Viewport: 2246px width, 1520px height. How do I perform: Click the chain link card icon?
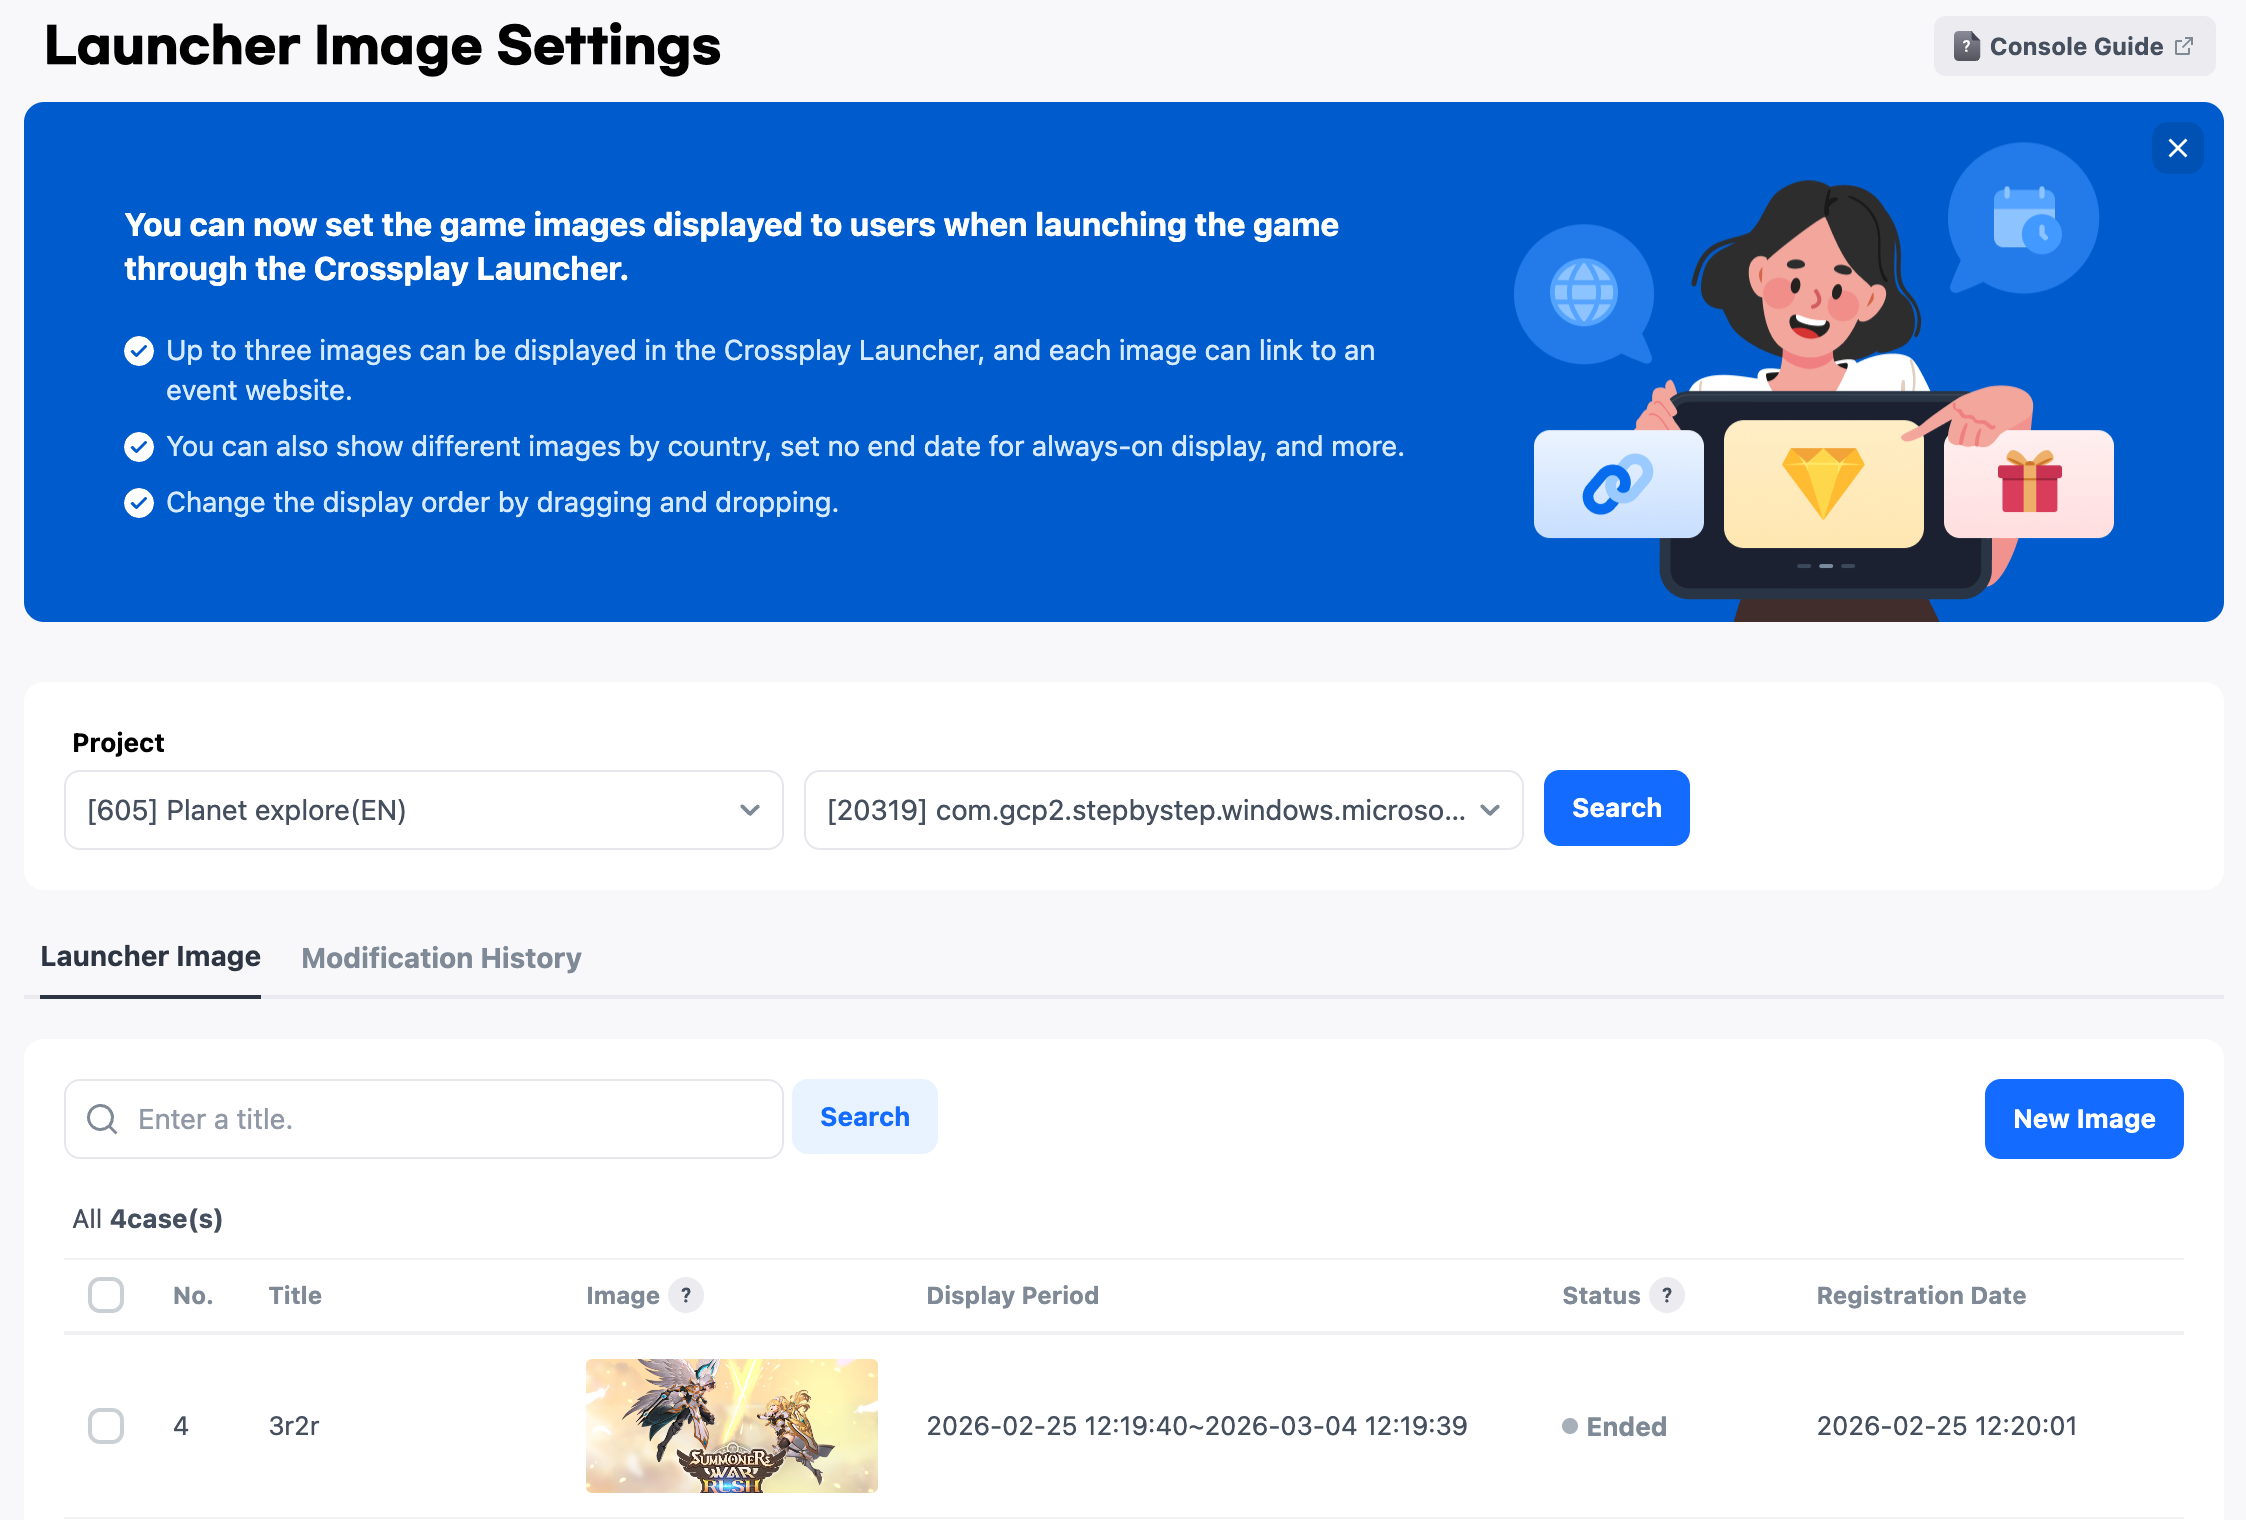(1617, 484)
